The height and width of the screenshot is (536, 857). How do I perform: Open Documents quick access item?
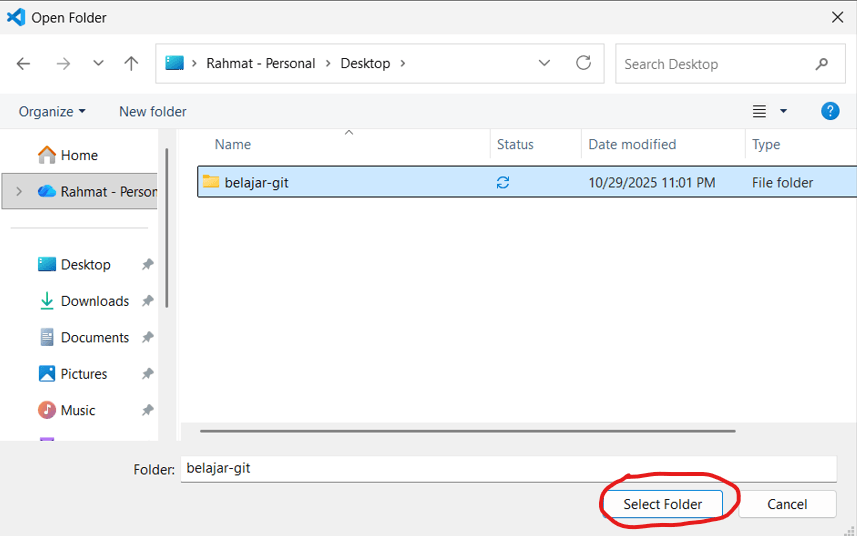95,338
